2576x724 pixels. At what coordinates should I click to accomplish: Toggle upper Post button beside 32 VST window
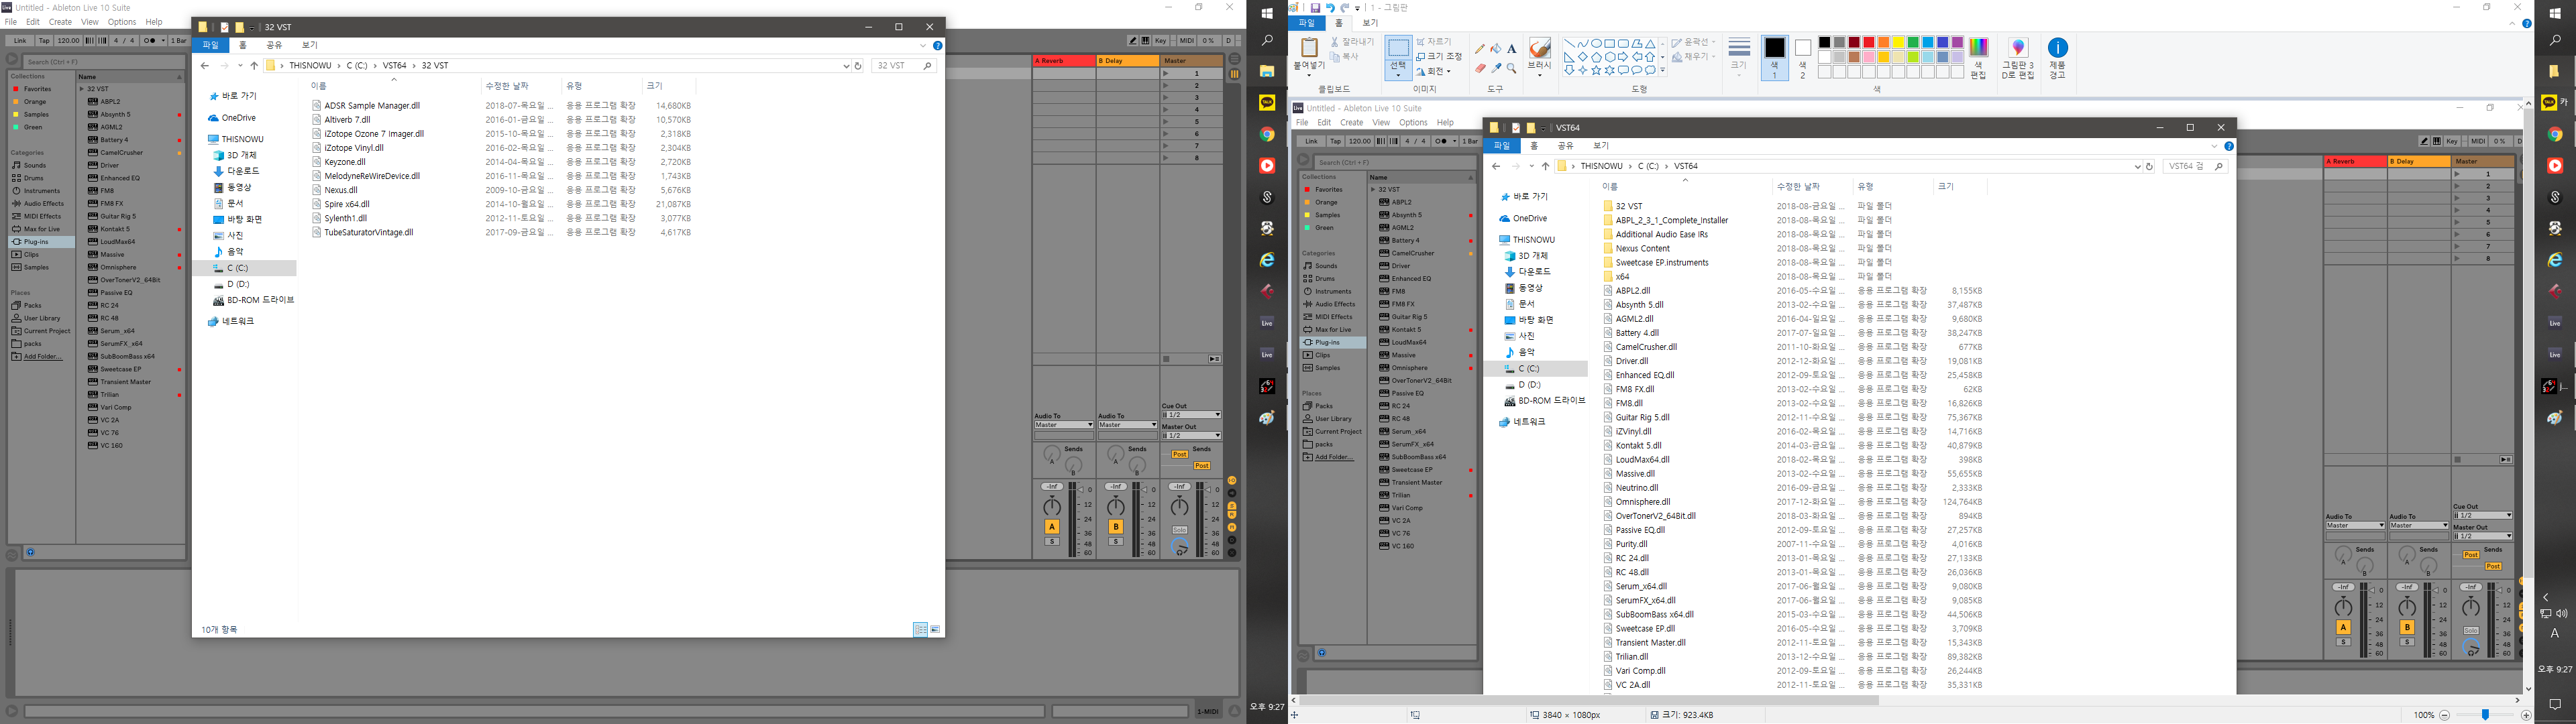[1180, 454]
